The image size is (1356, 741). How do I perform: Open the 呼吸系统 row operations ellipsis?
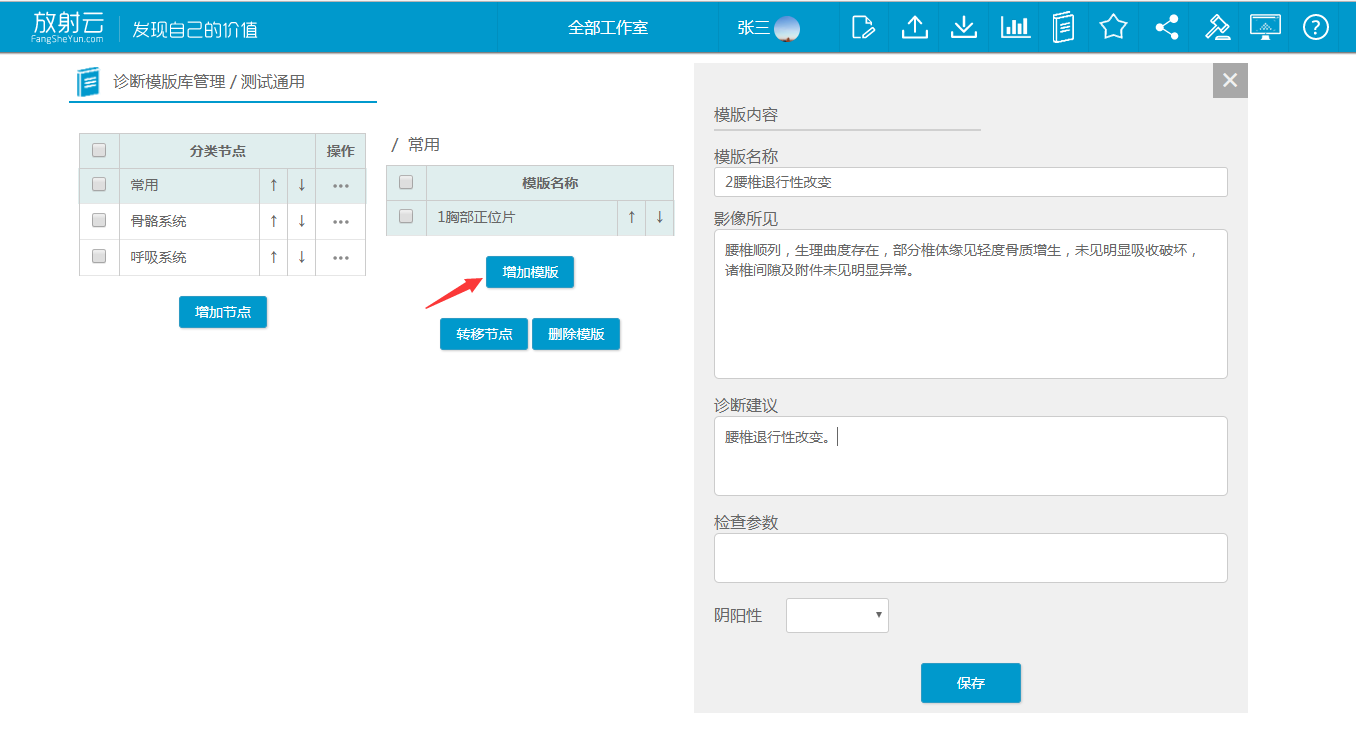[341, 258]
